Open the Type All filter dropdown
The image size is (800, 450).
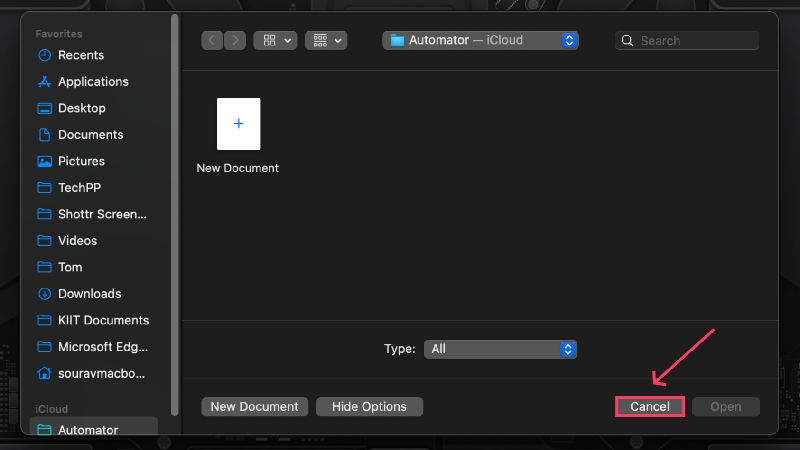point(500,349)
